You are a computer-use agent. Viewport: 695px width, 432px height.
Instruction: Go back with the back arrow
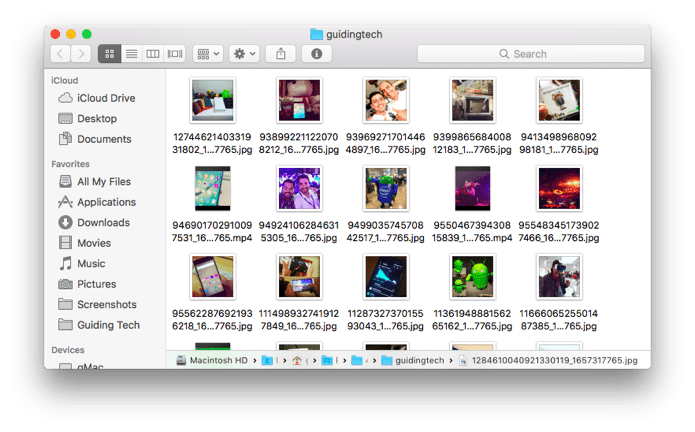click(x=60, y=54)
